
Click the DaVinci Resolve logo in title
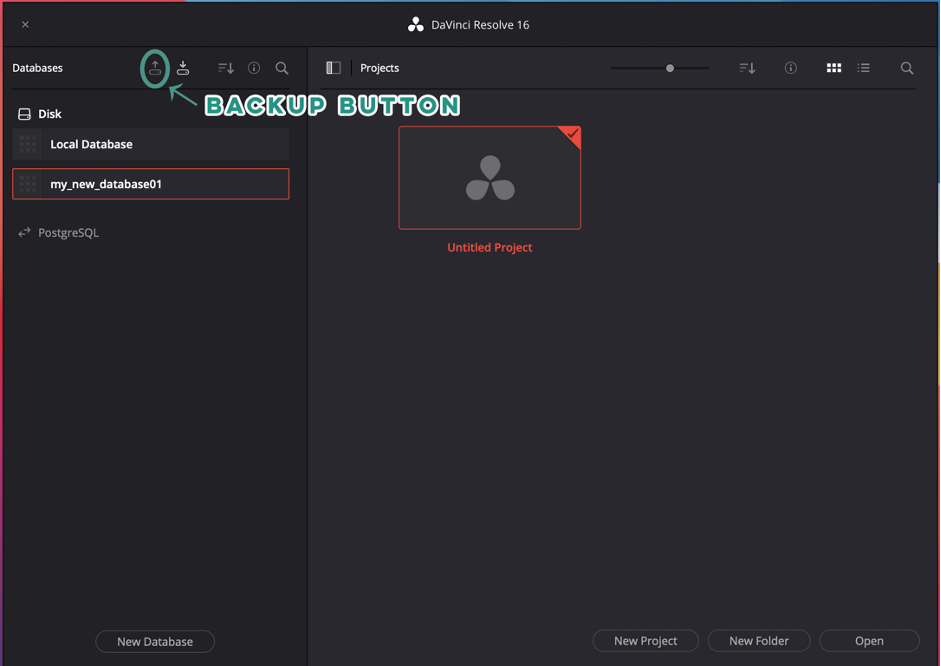(415, 25)
